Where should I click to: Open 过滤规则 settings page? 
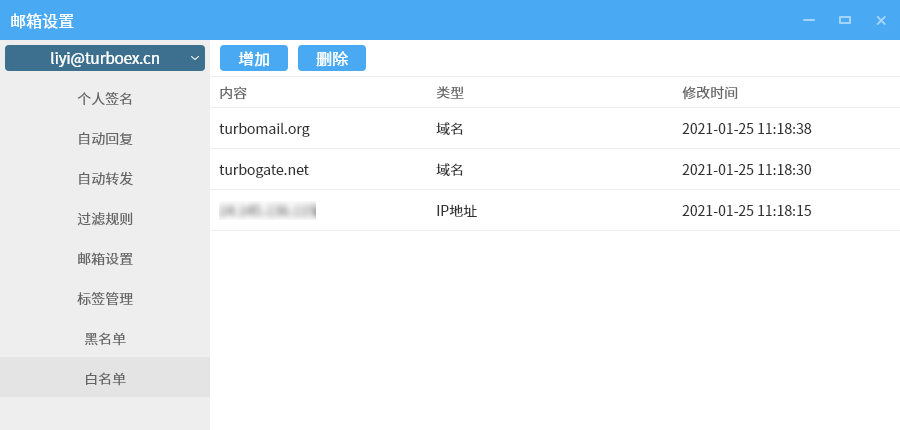(105, 219)
